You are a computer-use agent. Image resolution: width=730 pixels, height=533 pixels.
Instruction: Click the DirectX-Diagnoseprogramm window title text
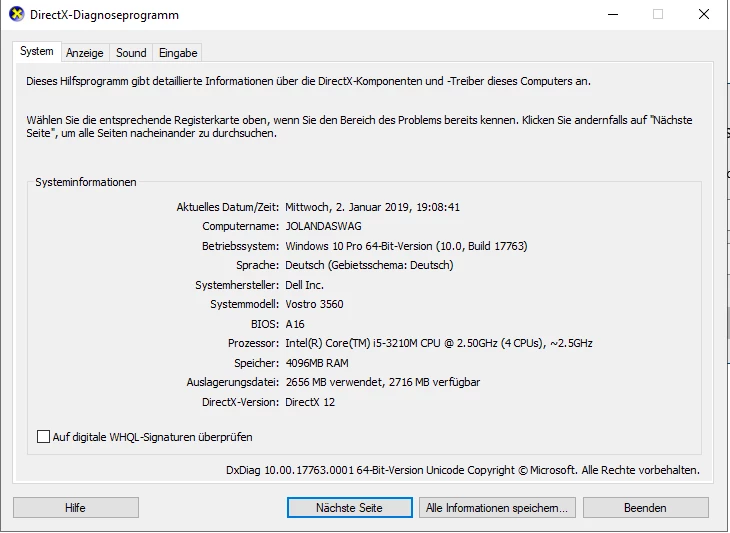(104, 15)
